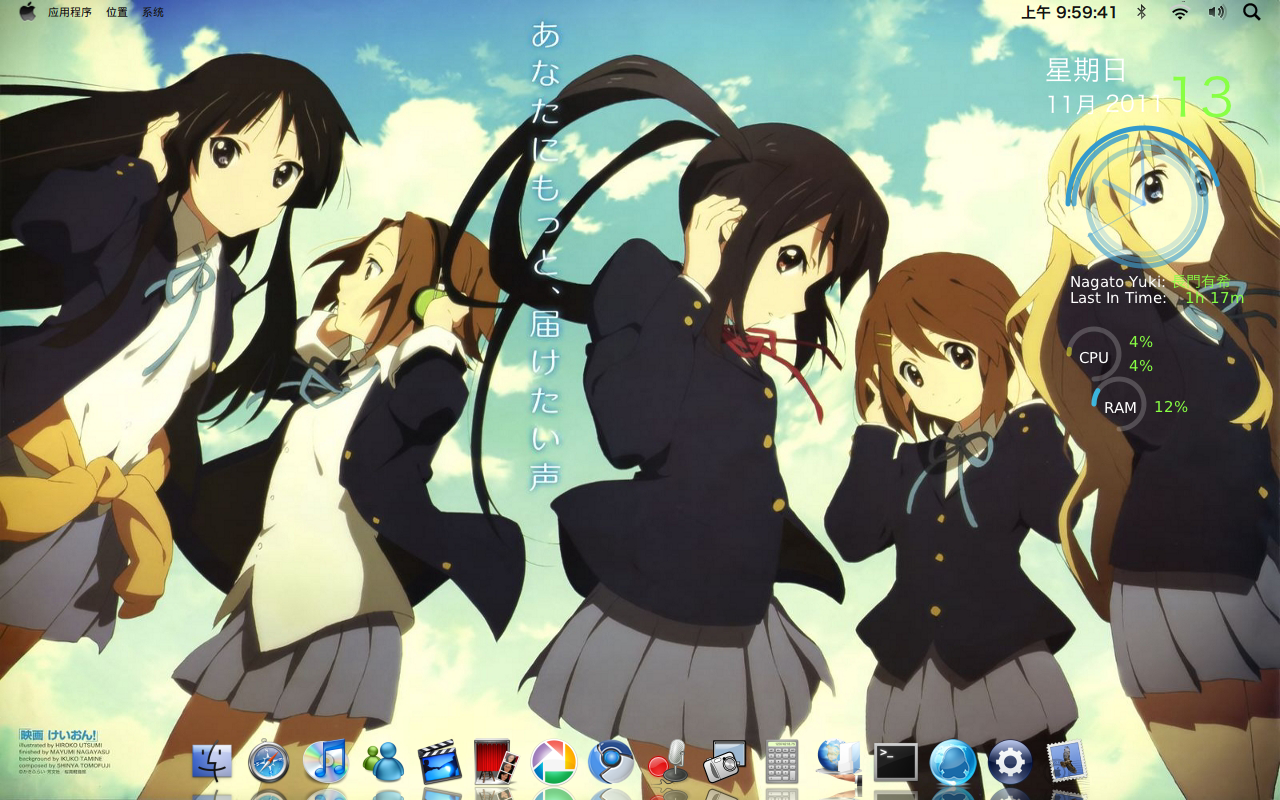Open the 位置 menu
This screenshot has height=800, width=1280.
click(x=117, y=12)
